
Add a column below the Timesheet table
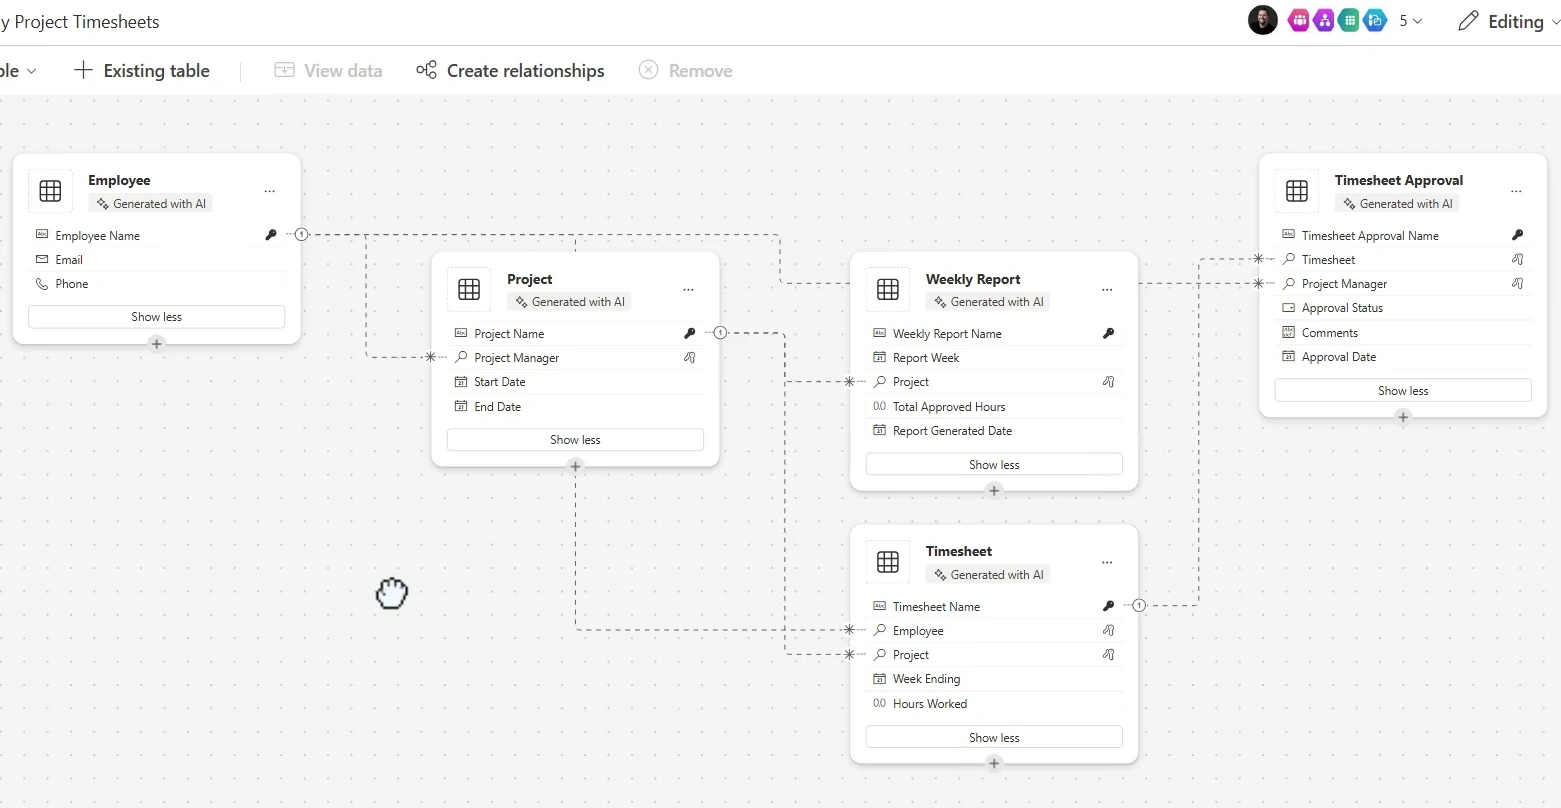point(994,763)
